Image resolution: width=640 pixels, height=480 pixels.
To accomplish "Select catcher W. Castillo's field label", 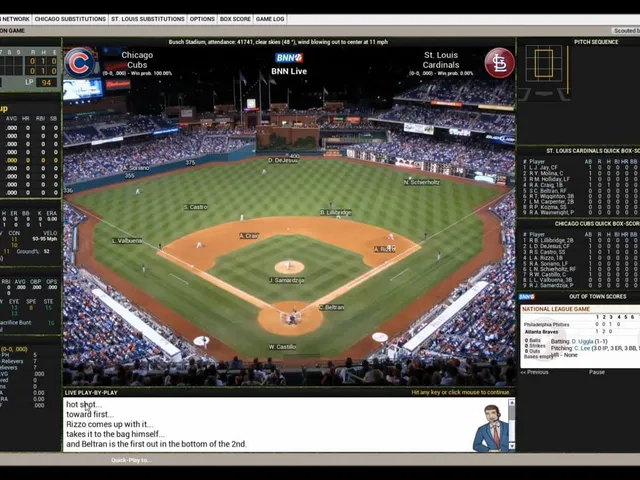I will [x=282, y=347].
